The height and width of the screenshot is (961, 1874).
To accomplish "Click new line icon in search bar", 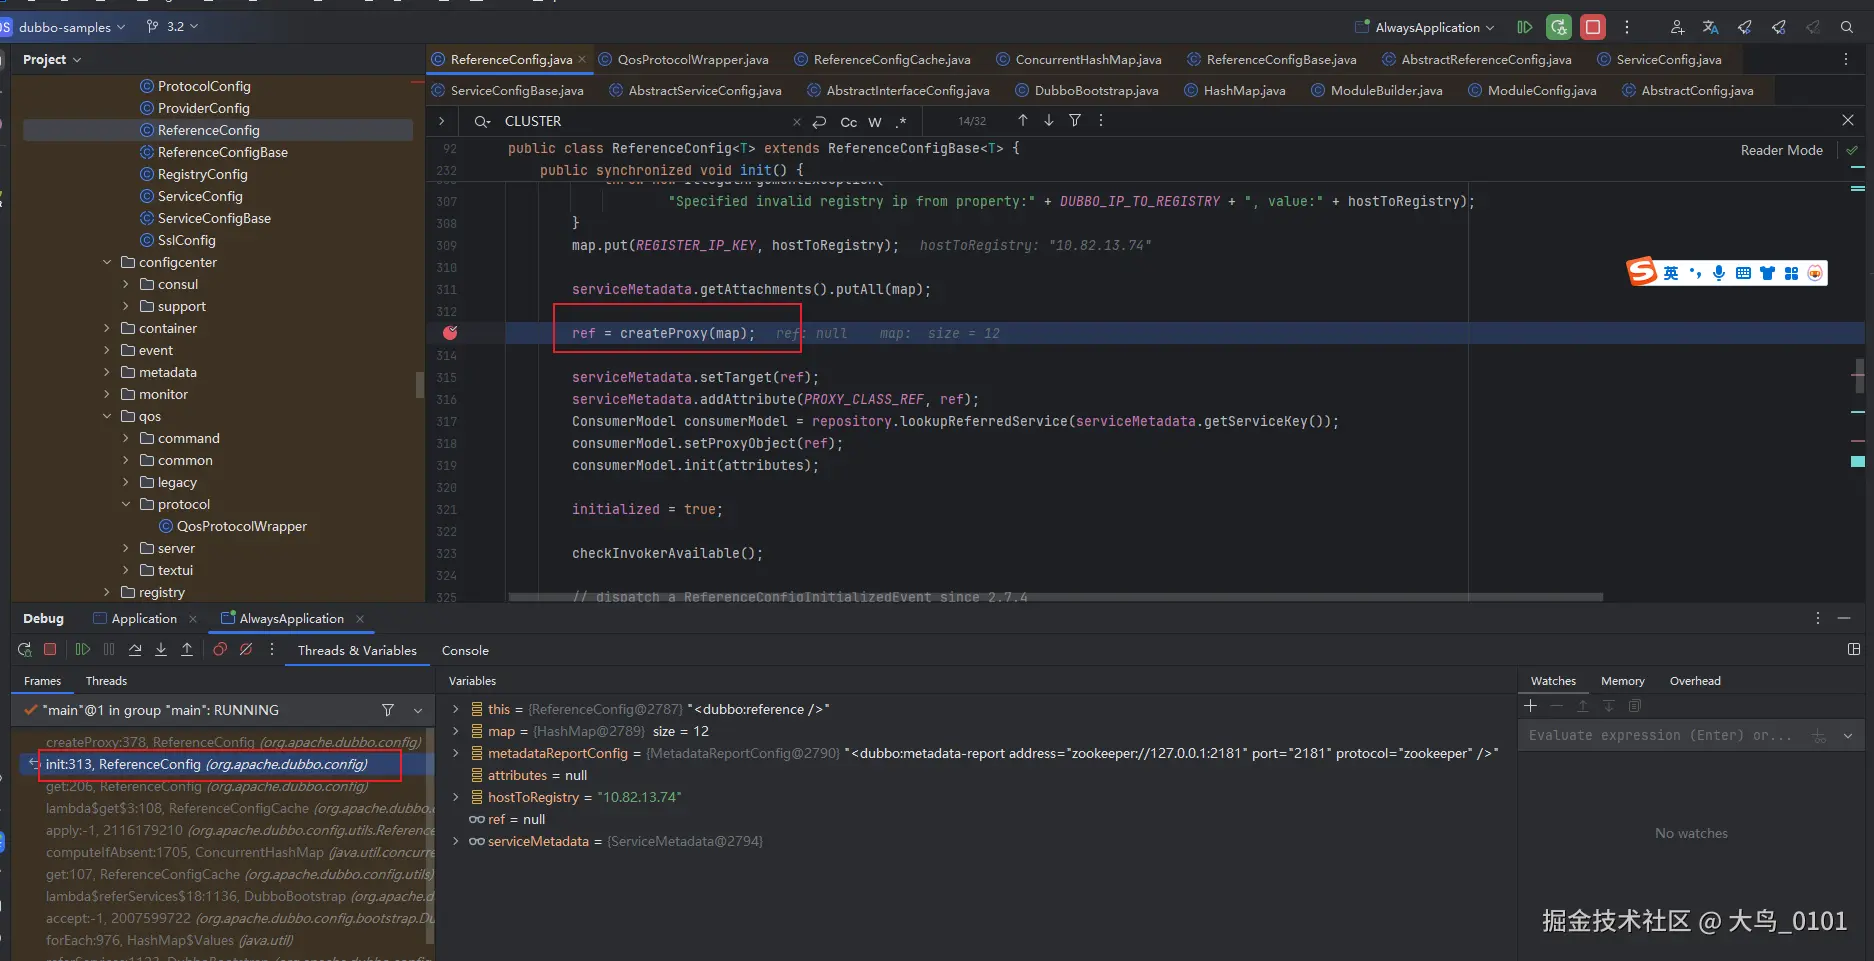I will 819,121.
